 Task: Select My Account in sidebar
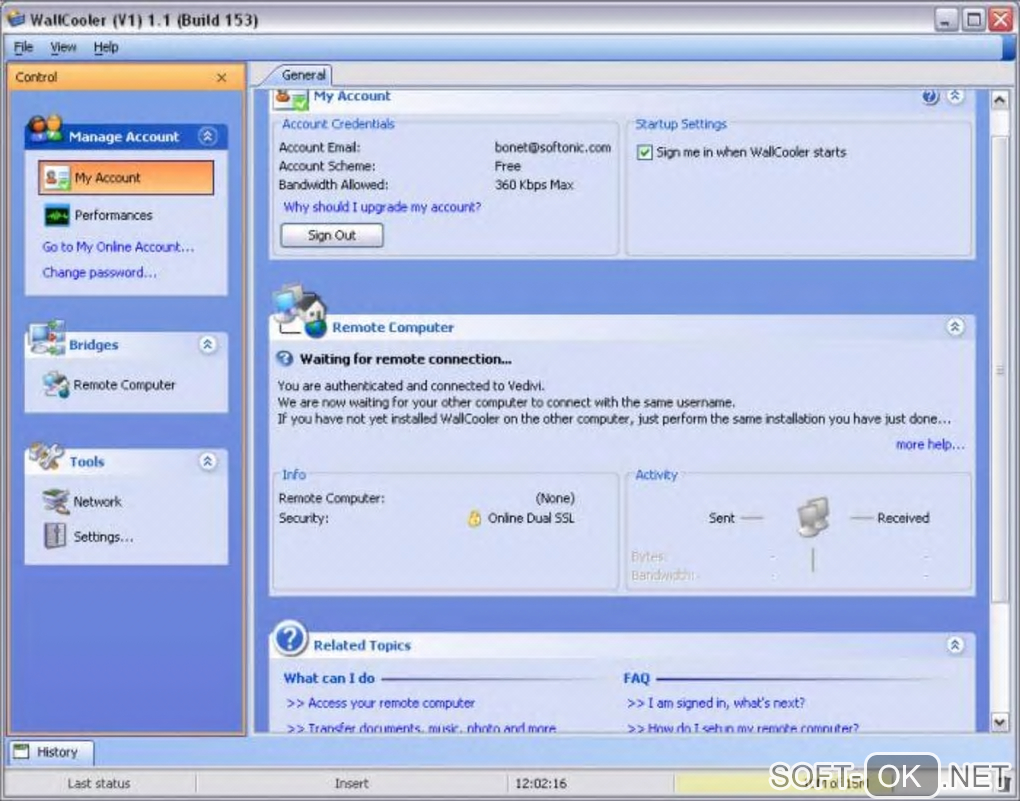(126, 178)
